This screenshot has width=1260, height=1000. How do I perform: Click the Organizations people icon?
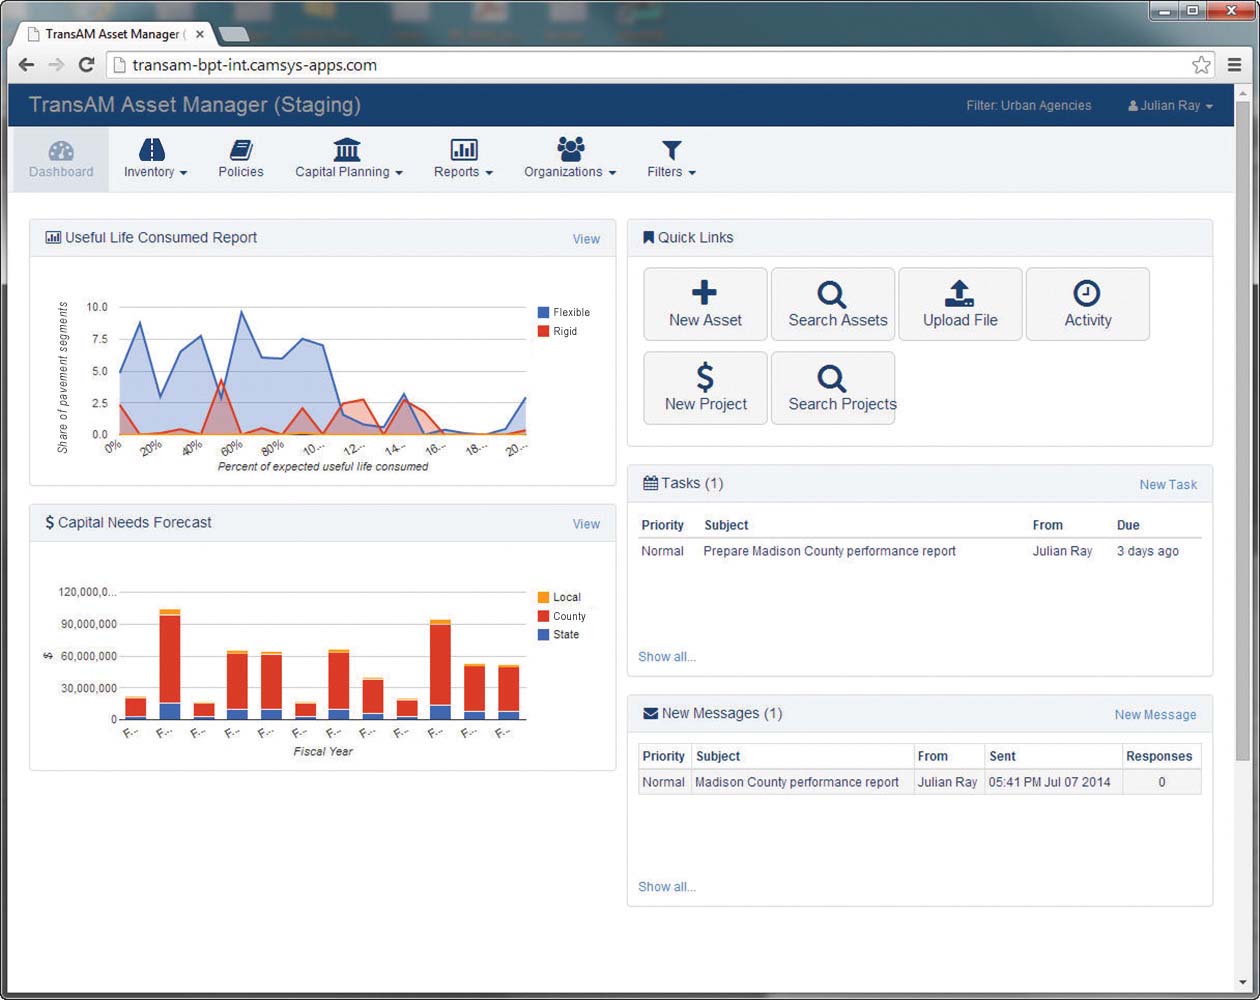click(570, 150)
